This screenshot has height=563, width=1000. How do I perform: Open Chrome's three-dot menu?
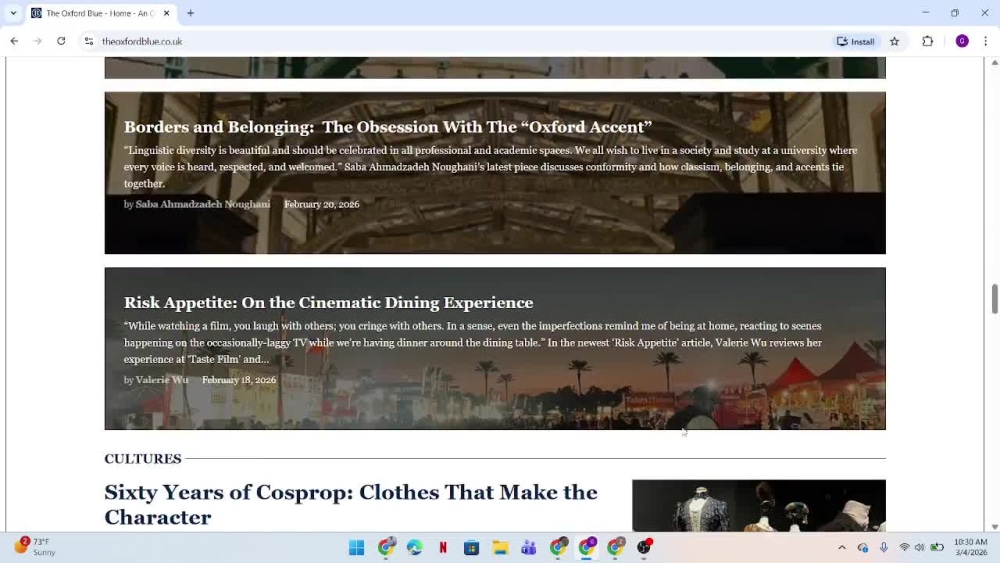pyautogui.click(x=985, y=41)
